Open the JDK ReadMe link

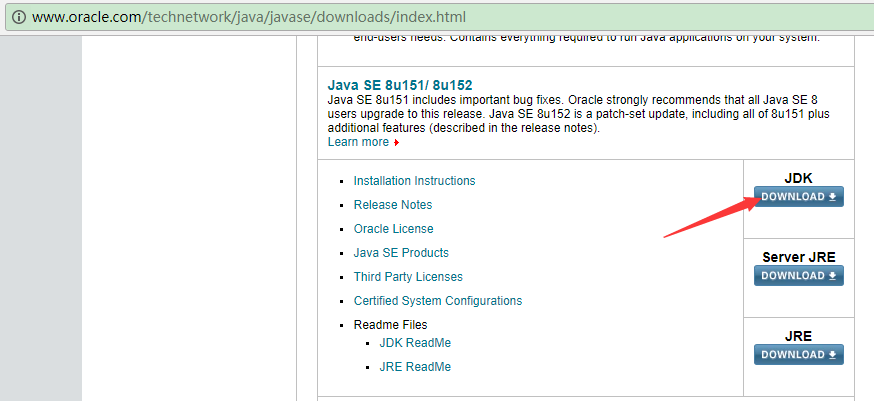(x=415, y=342)
